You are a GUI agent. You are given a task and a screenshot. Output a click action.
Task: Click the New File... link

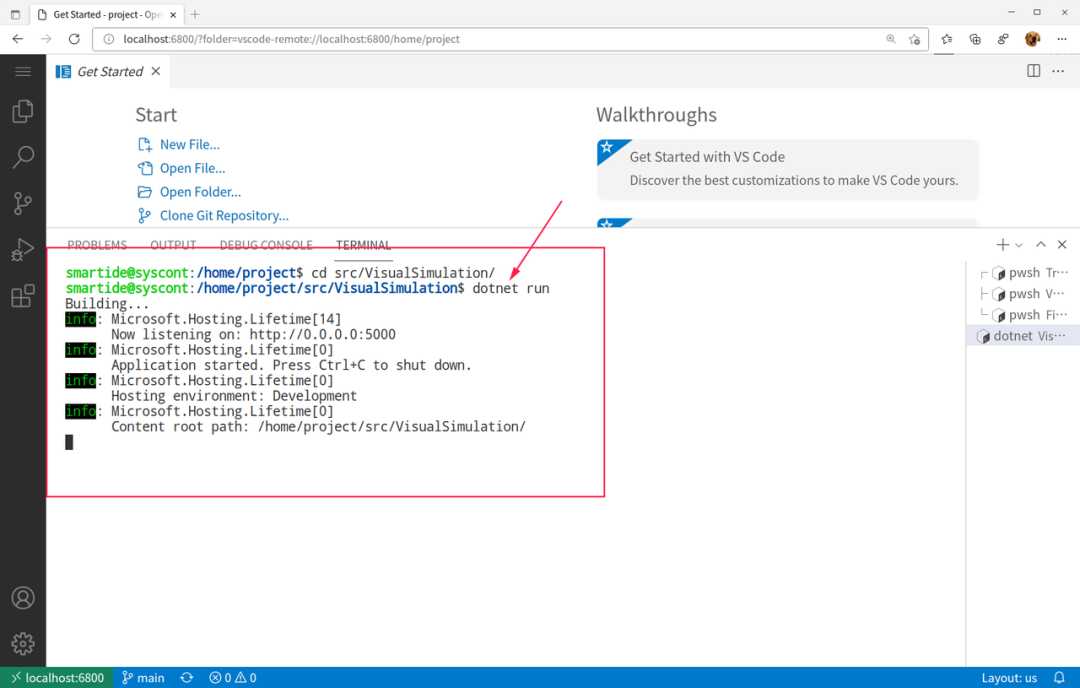189,145
